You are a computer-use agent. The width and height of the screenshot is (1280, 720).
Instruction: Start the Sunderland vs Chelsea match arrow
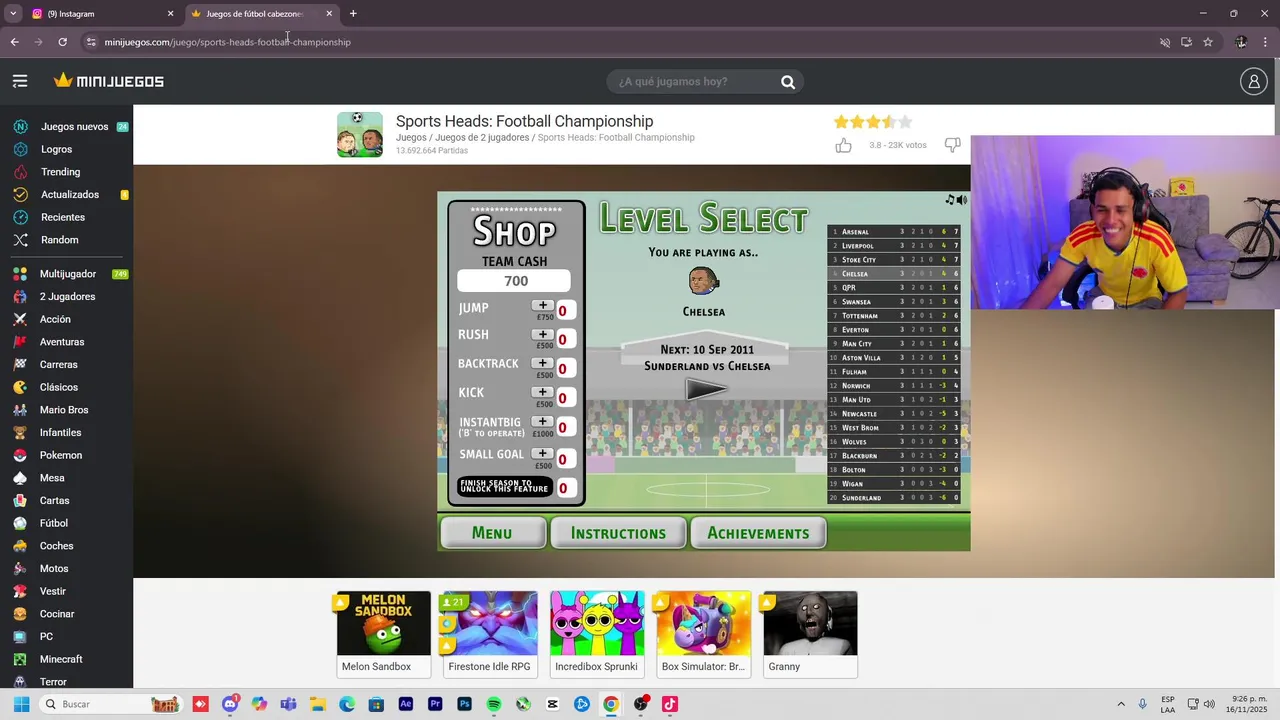point(706,390)
